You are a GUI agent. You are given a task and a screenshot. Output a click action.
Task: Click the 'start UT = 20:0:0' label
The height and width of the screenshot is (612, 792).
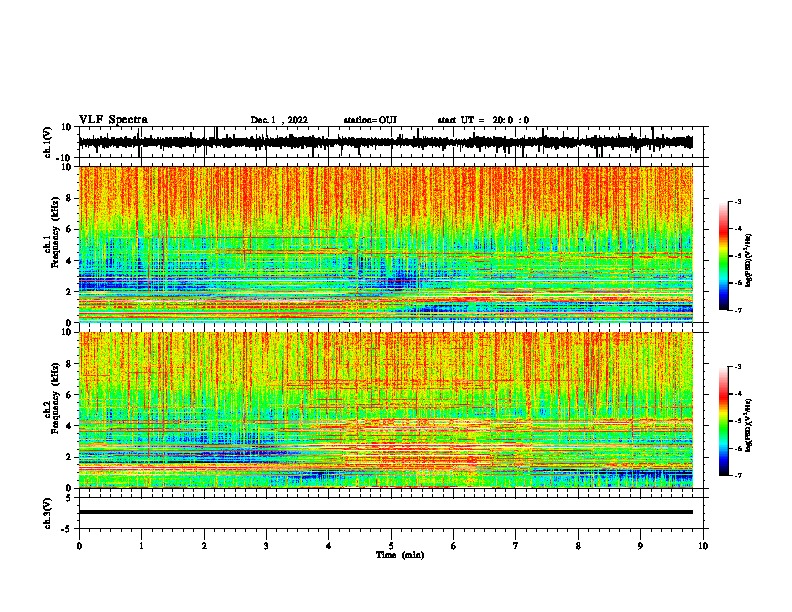coord(483,120)
